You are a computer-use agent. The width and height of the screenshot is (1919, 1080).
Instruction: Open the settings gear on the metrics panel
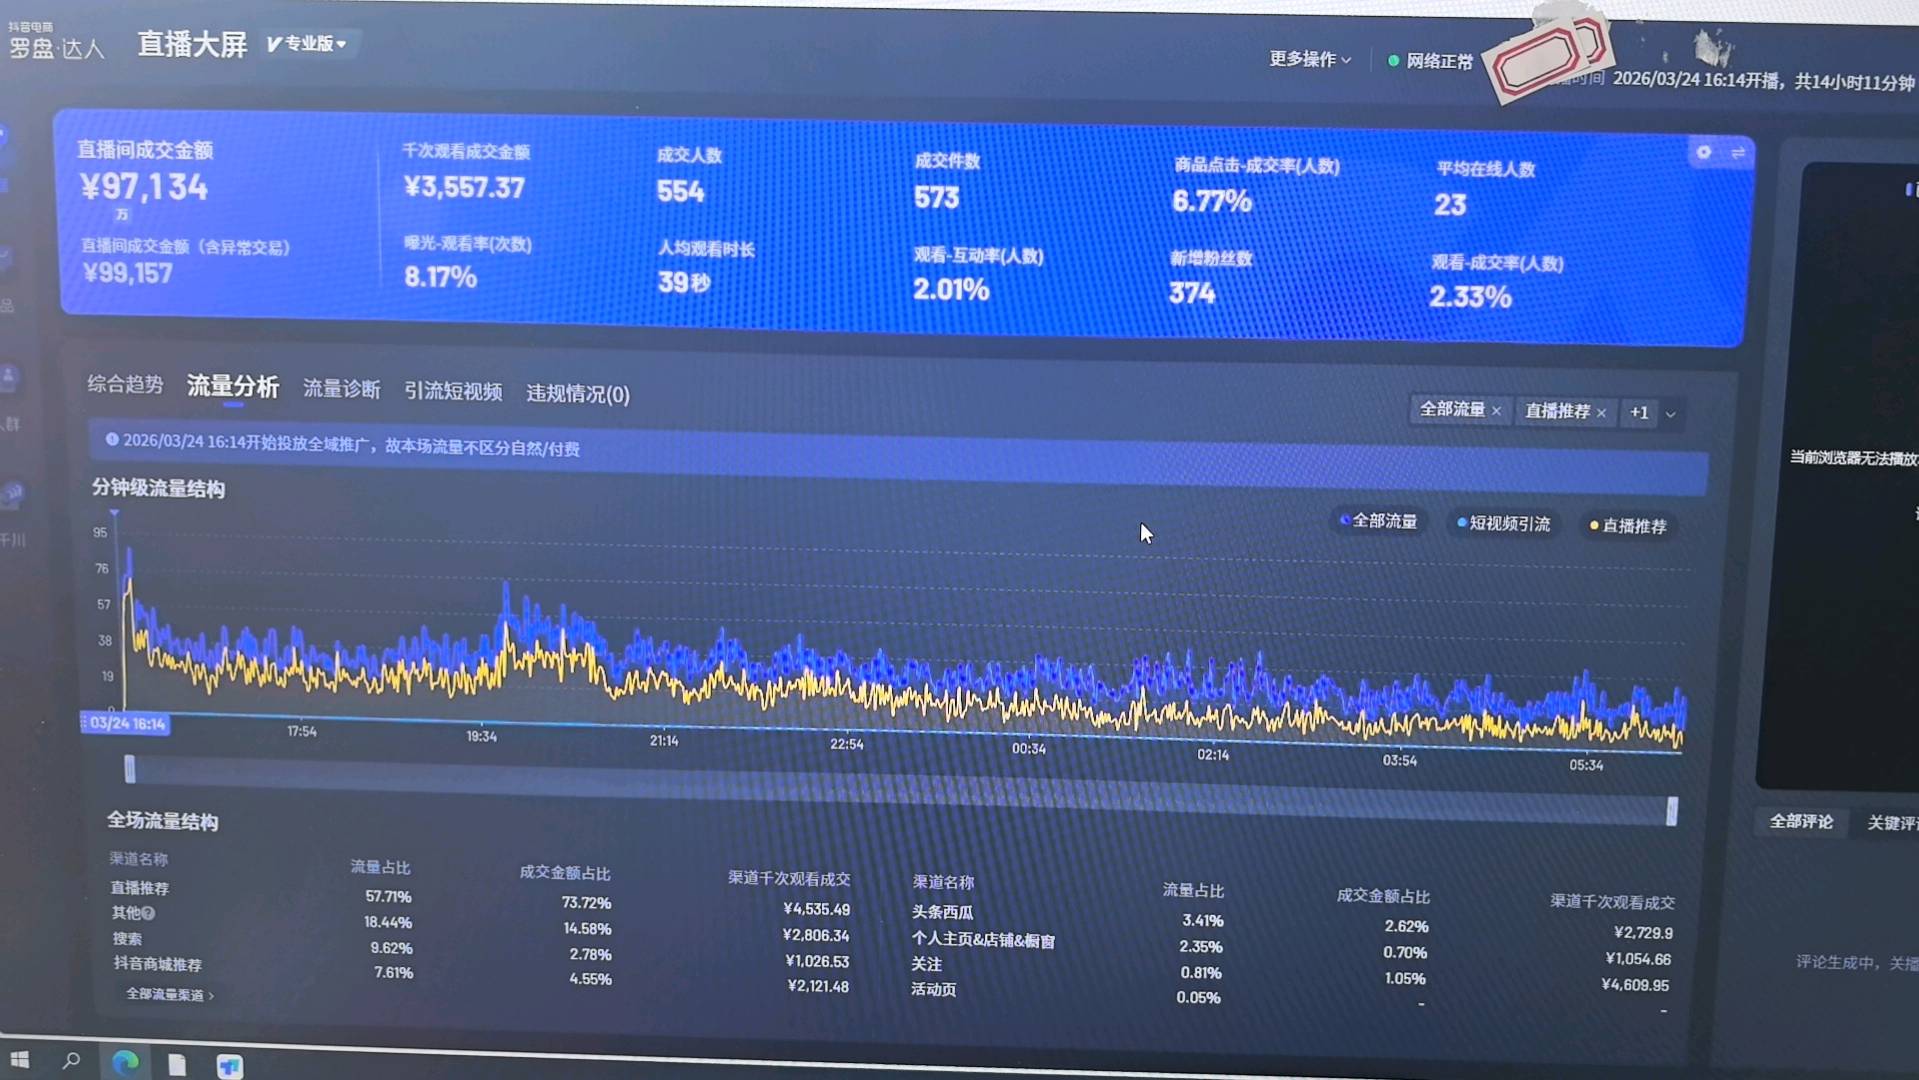[1703, 153]
